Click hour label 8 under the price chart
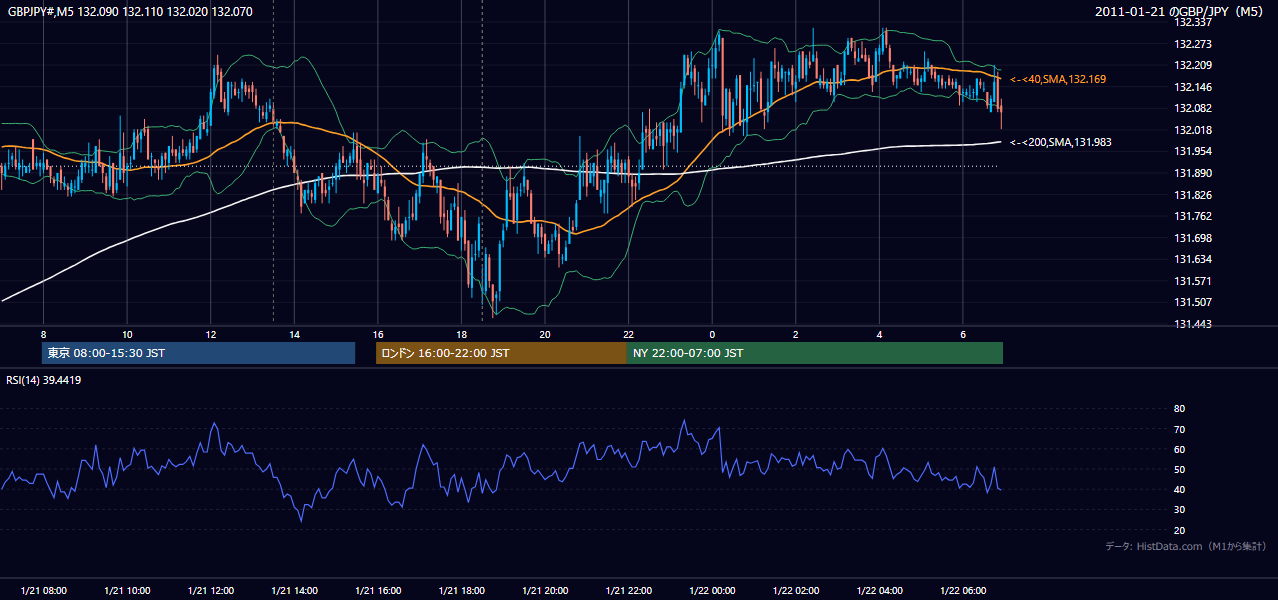Viewport: 1278px width, 600px height. (43, 334)
